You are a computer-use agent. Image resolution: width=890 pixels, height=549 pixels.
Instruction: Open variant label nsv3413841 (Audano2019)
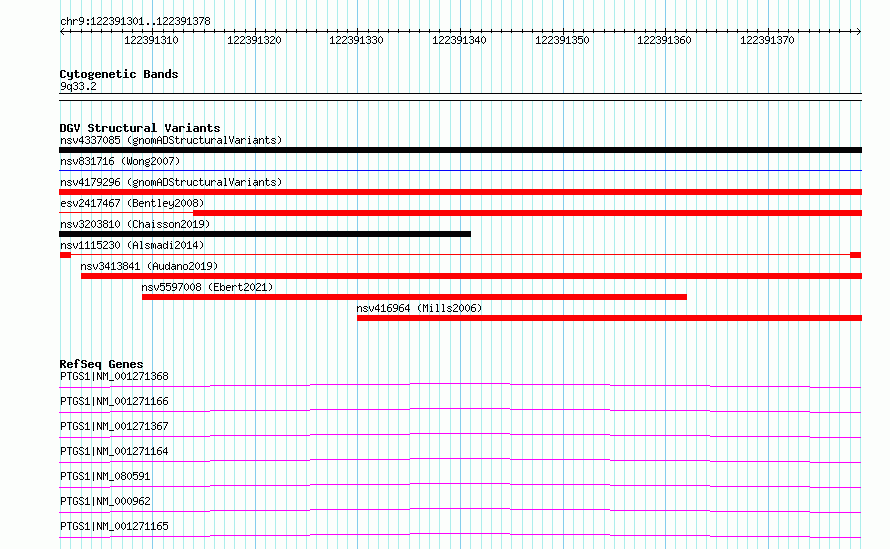pos(149,266)
